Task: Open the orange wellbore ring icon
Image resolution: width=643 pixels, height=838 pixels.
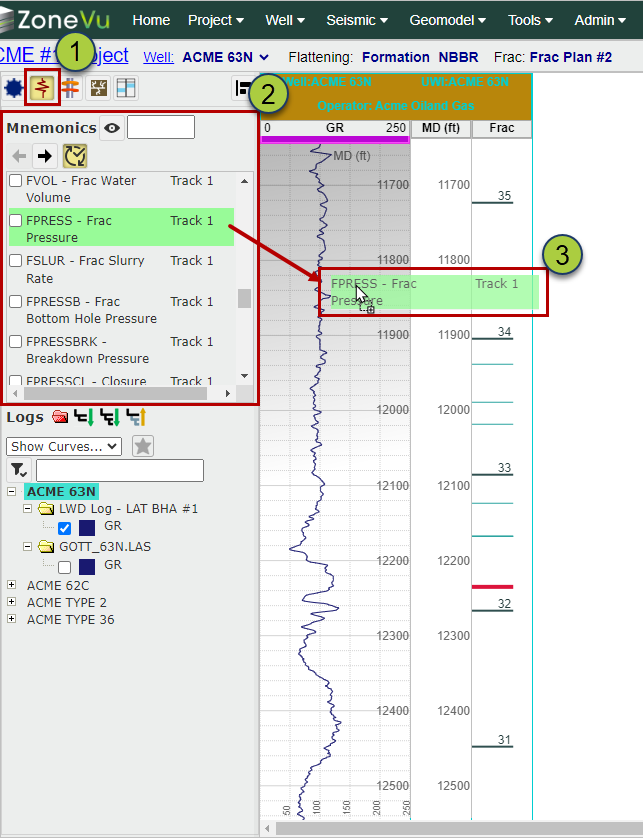Action: coord(70,88)
